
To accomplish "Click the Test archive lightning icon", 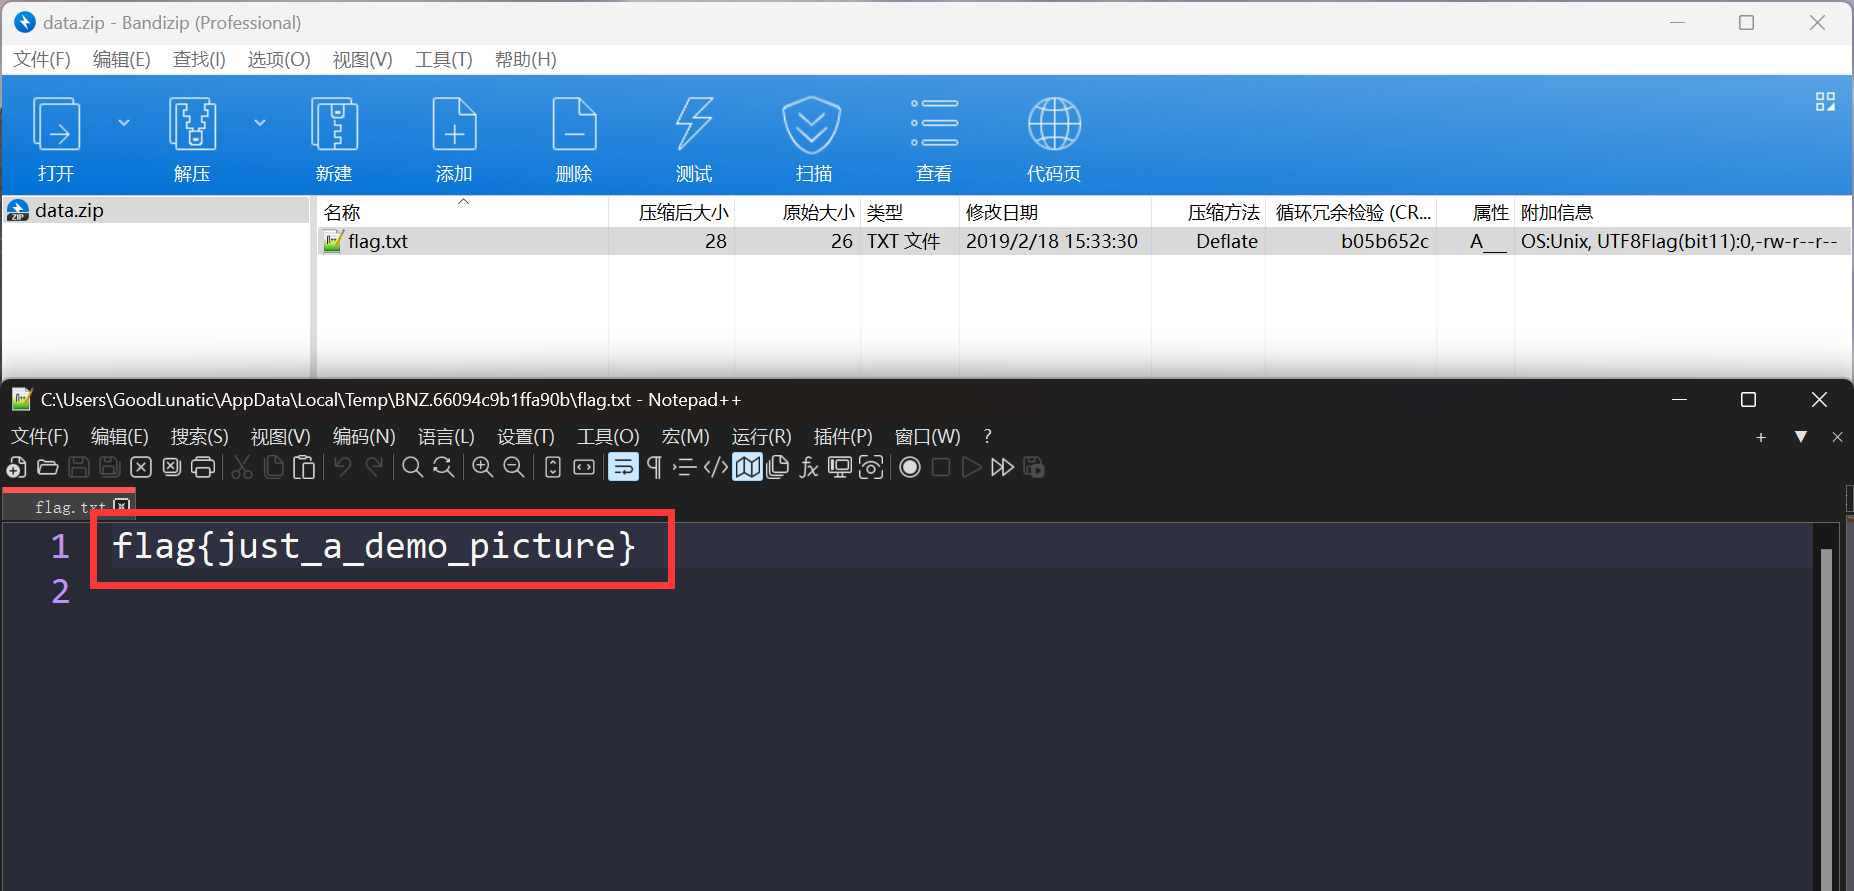I will [x=694, y=125].
